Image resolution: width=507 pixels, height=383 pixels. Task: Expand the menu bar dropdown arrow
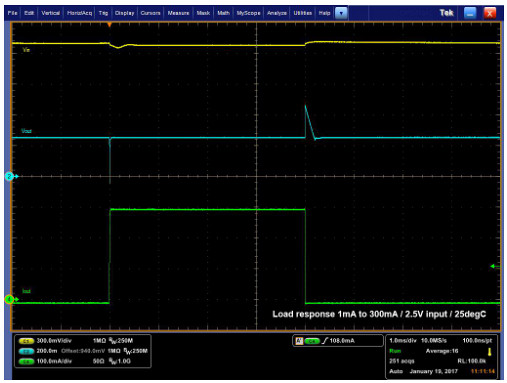341,13
